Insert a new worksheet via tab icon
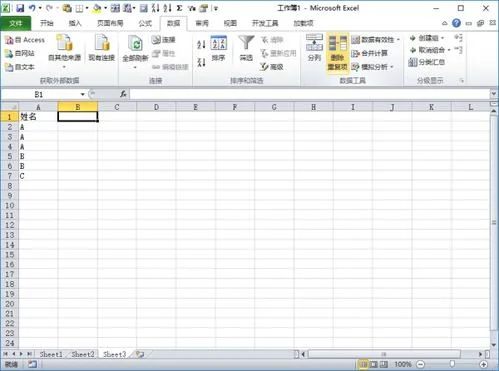 pyautogui.click(x=140, y=354)
